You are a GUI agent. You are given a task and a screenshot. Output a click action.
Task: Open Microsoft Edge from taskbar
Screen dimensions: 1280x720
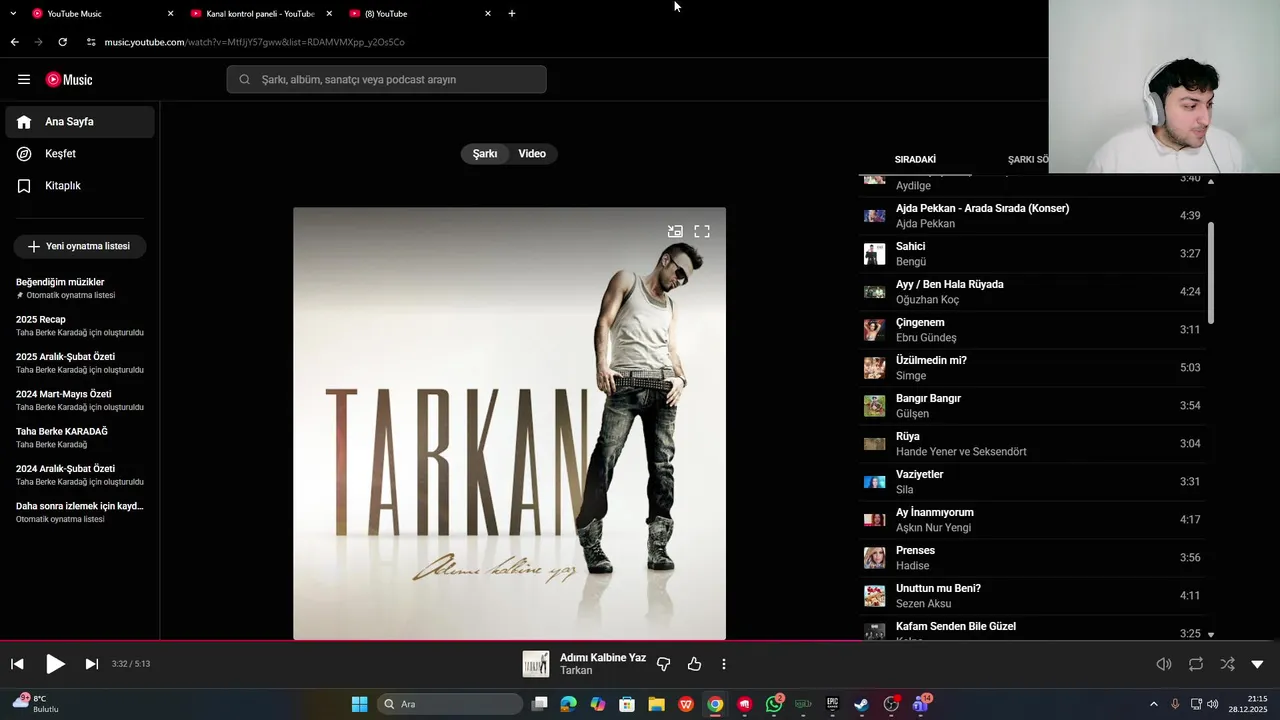[569, 704]
